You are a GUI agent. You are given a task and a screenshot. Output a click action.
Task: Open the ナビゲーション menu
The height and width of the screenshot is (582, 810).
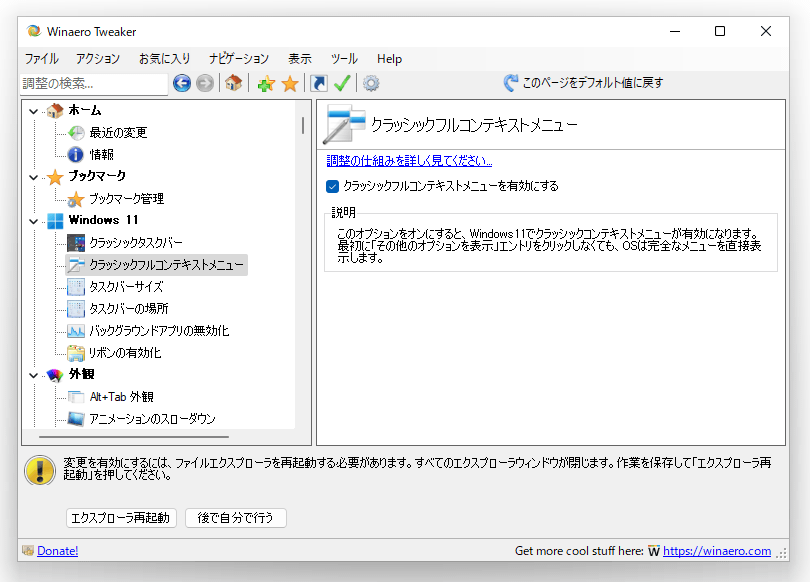239,59
